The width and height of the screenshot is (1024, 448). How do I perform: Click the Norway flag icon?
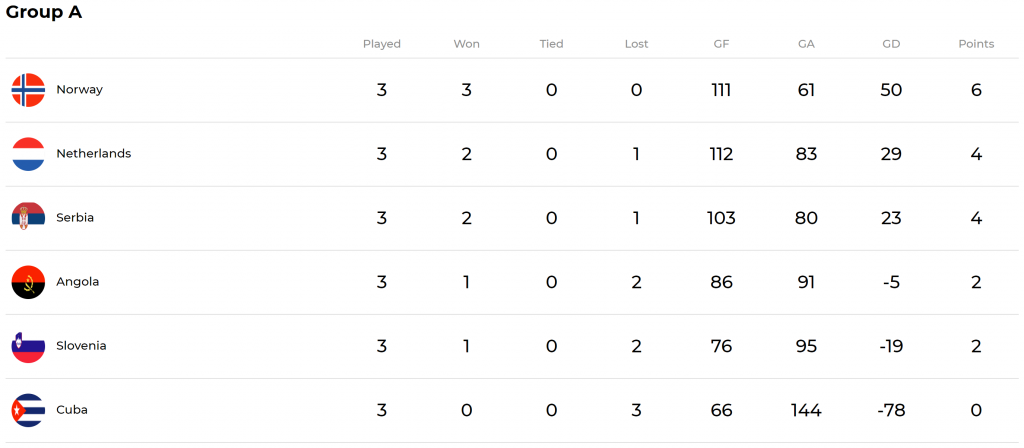click(x=28, y=90)
